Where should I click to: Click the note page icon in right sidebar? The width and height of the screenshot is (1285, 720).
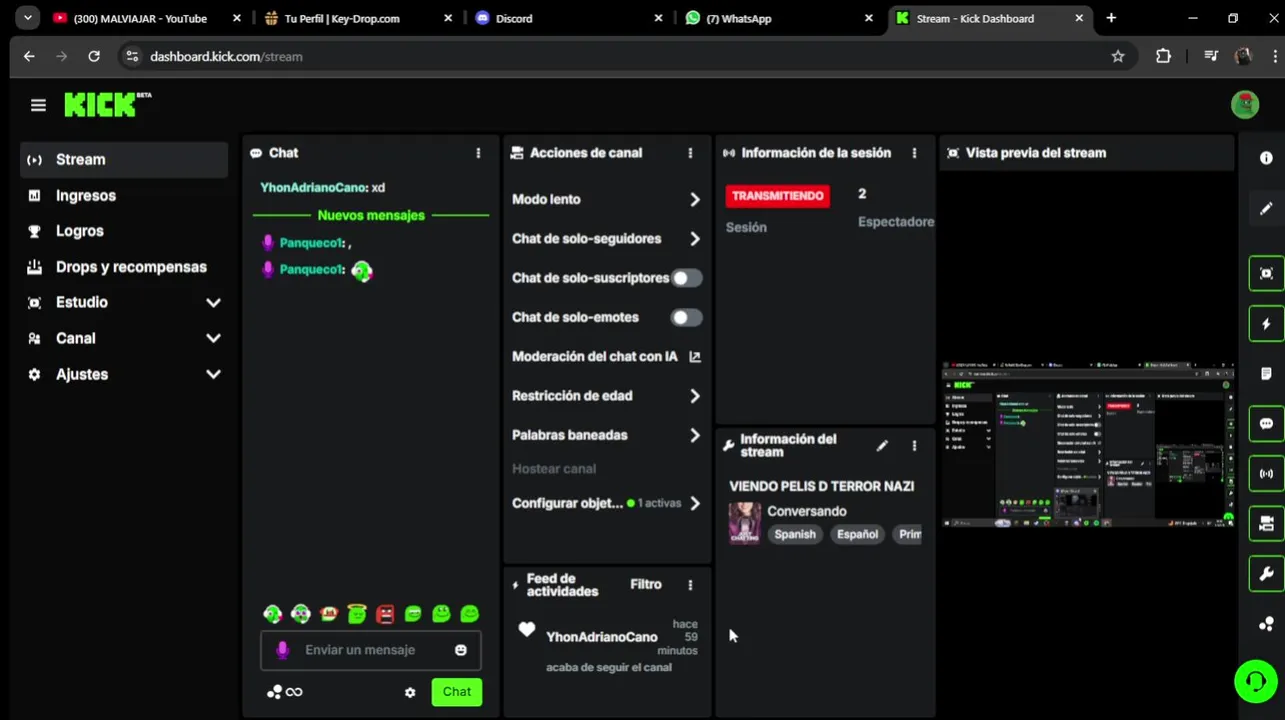(1266, 374)
